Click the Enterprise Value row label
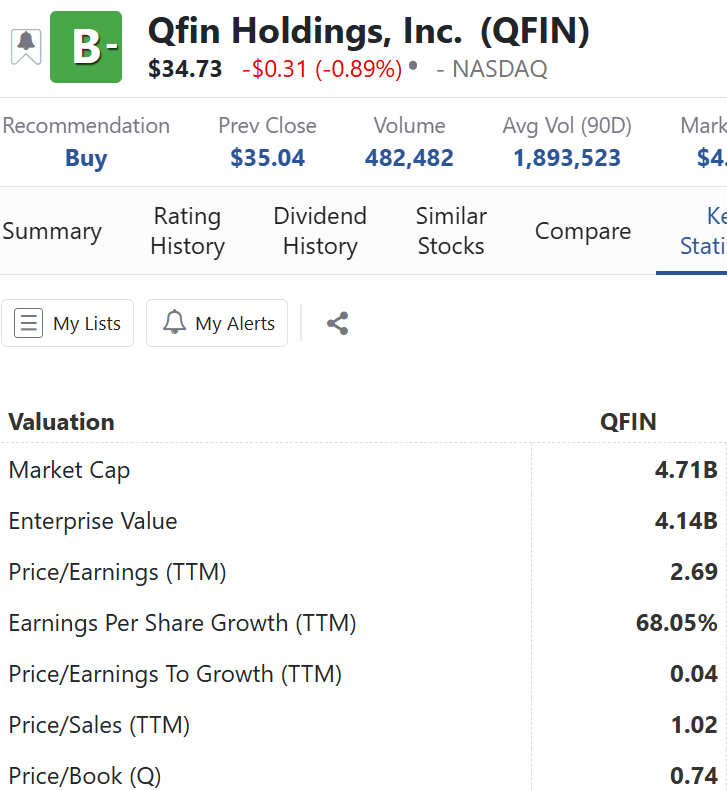This screenshot has height=790, width=727. tap(93, 521)
